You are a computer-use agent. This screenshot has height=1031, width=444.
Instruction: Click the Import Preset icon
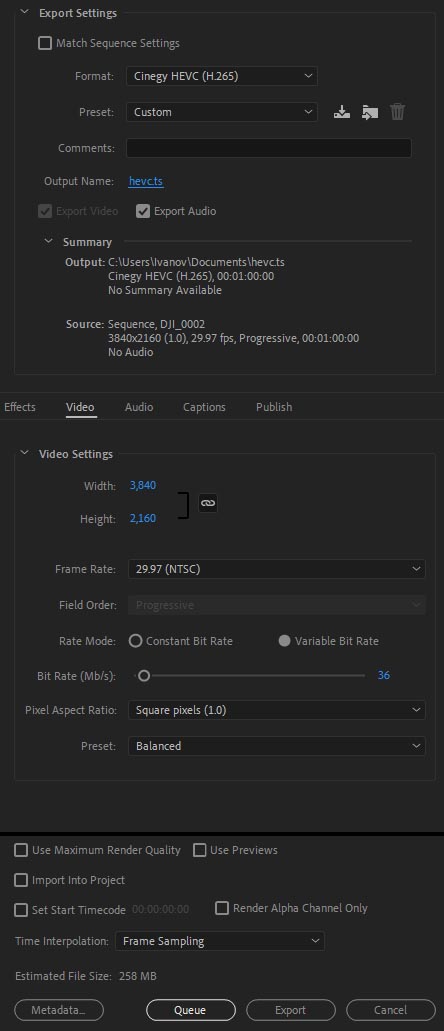pos(370,112)
